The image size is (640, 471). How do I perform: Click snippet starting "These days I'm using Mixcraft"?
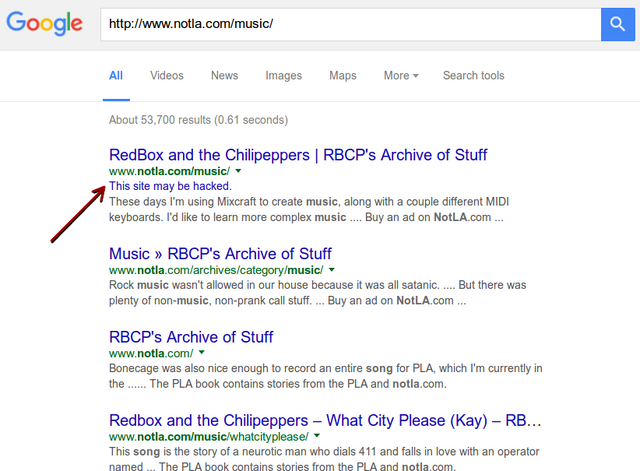tap(309, 209)
